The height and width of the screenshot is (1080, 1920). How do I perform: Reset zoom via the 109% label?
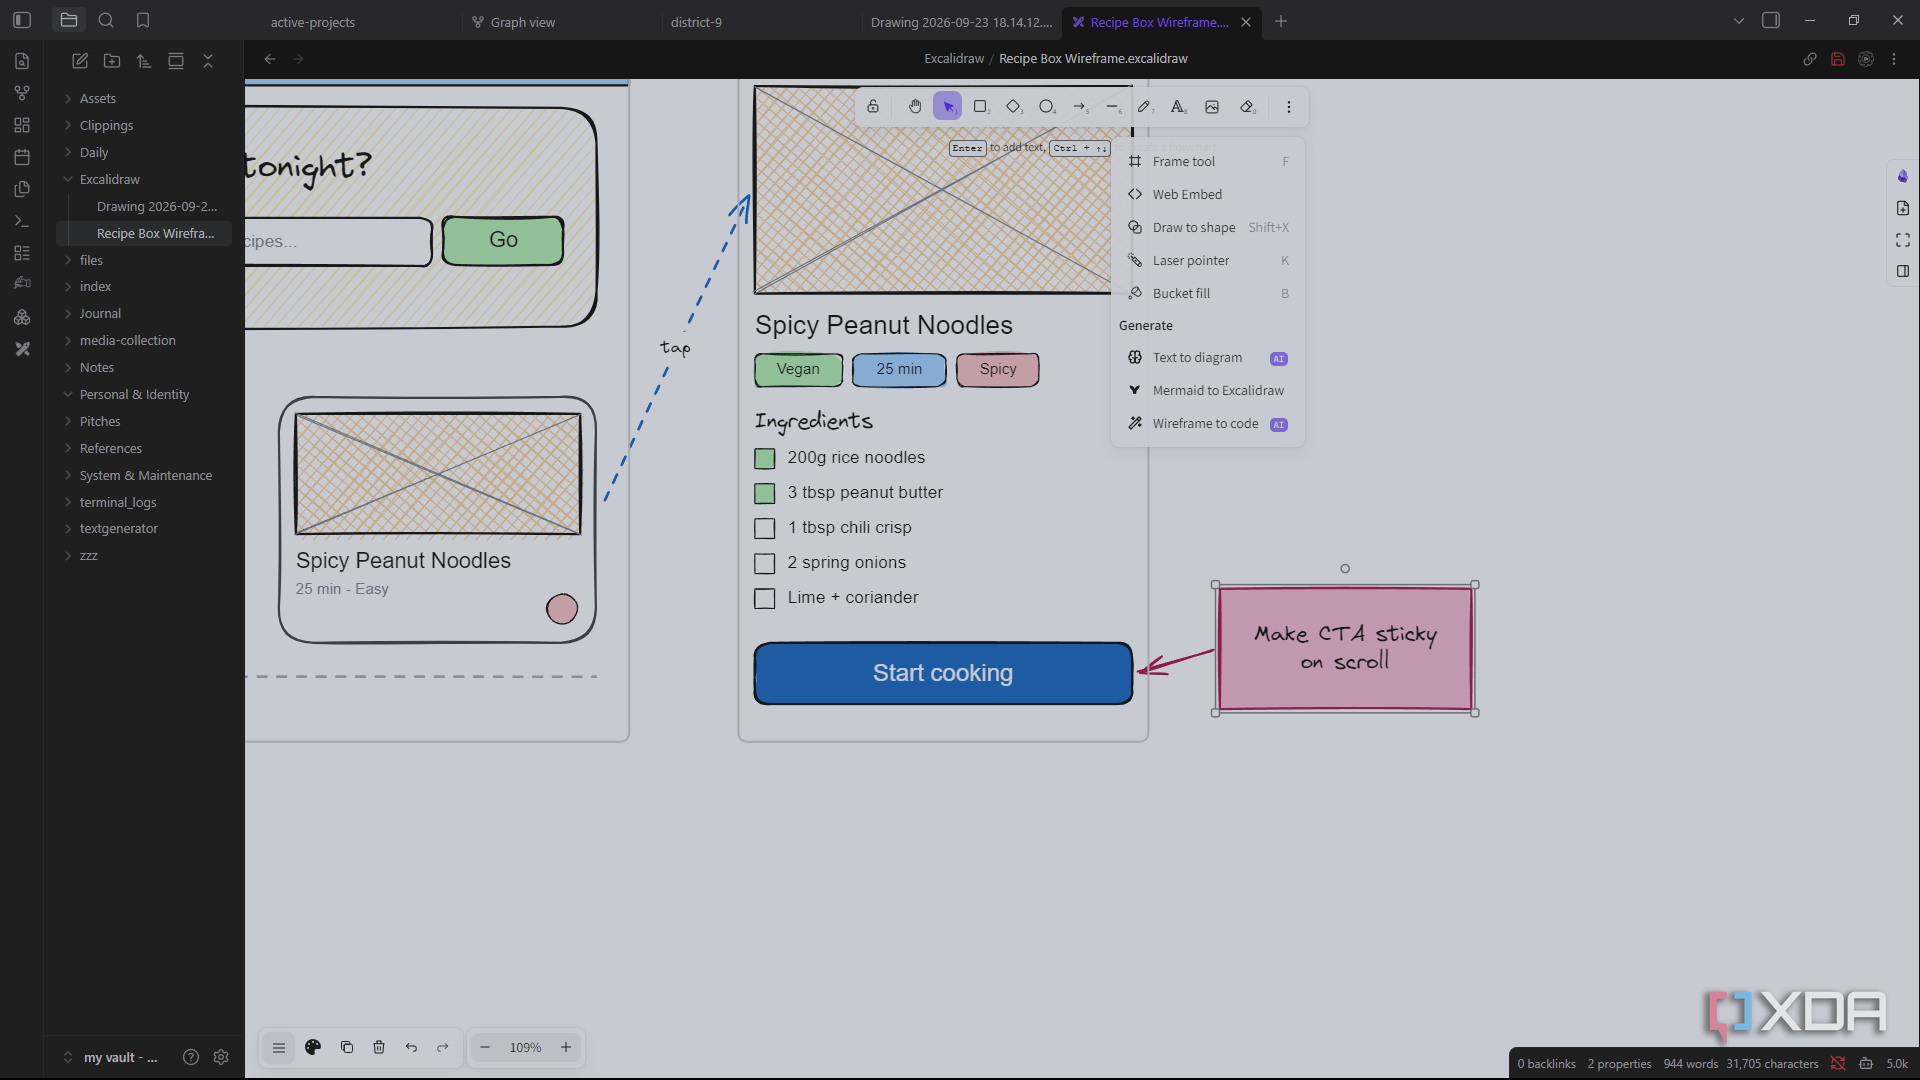[x=525, y=1047]
